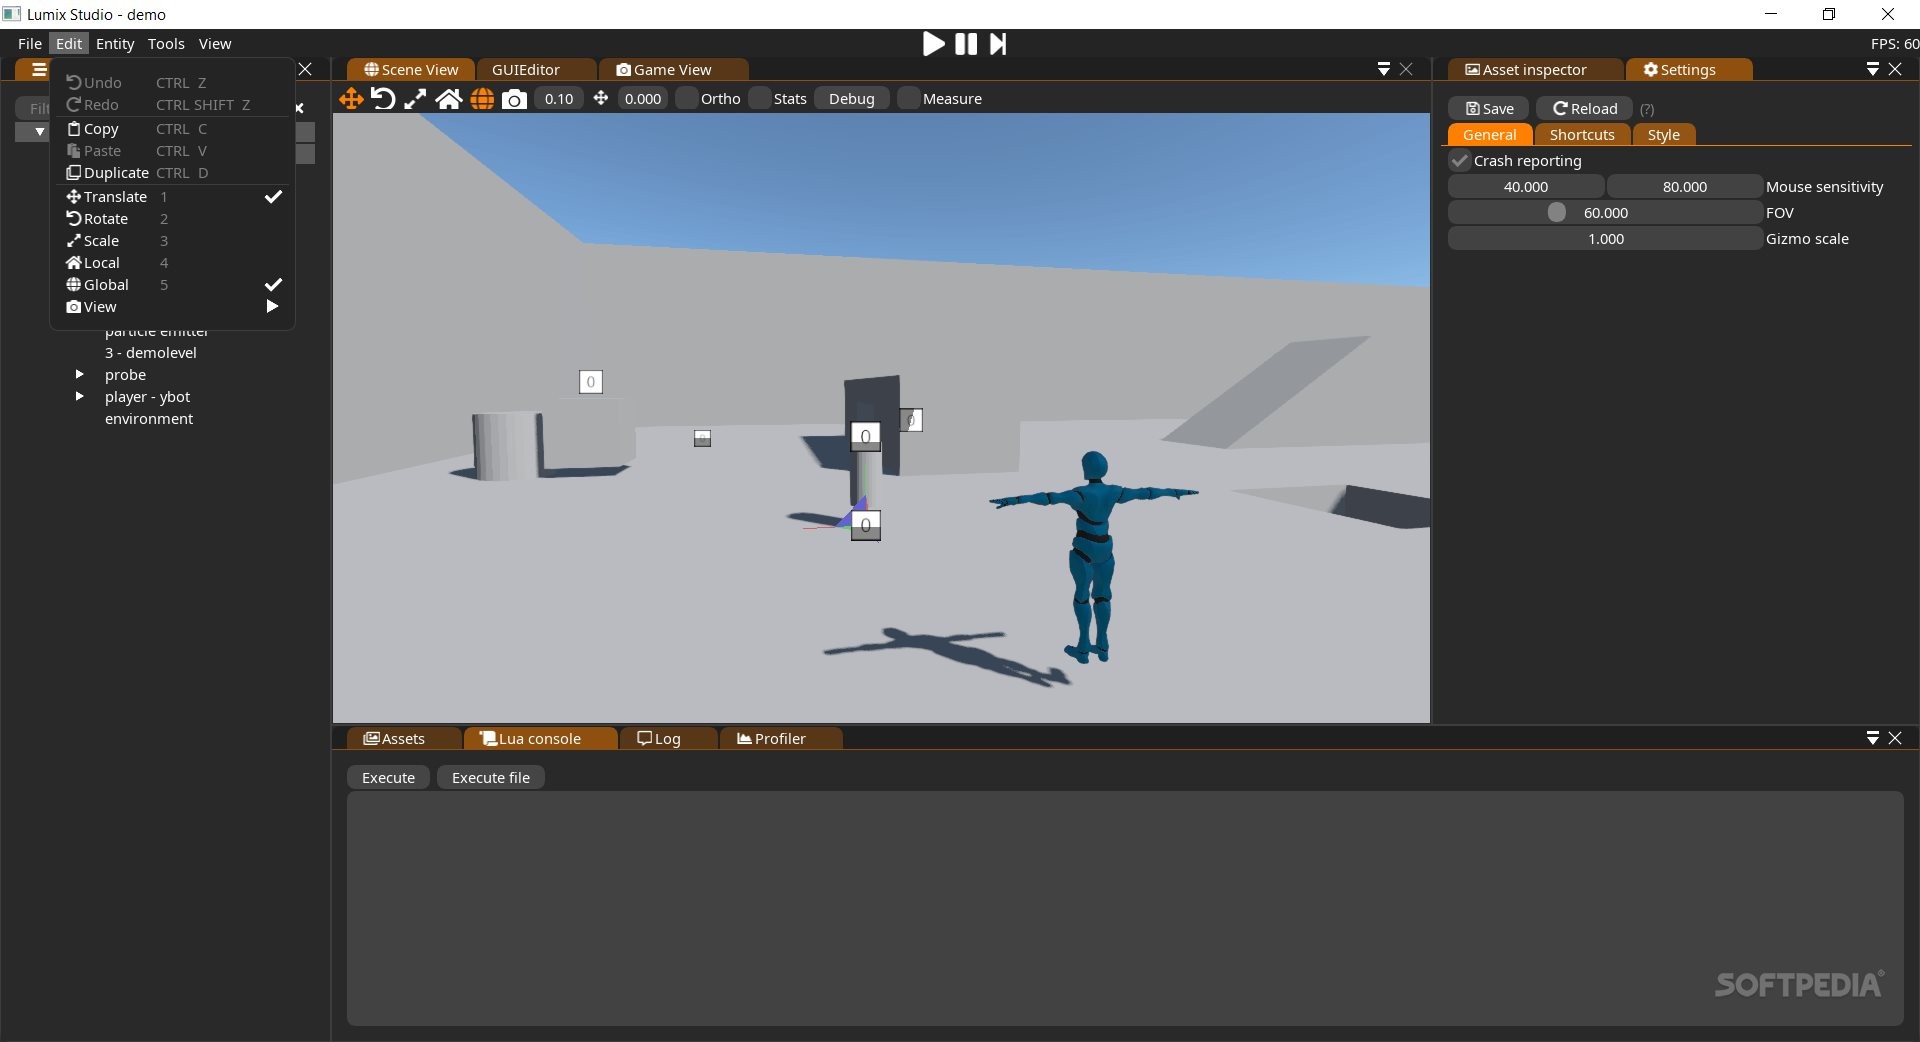
Task: Toggle Crash reporting checkbox
Action: tap(1459, 161)
